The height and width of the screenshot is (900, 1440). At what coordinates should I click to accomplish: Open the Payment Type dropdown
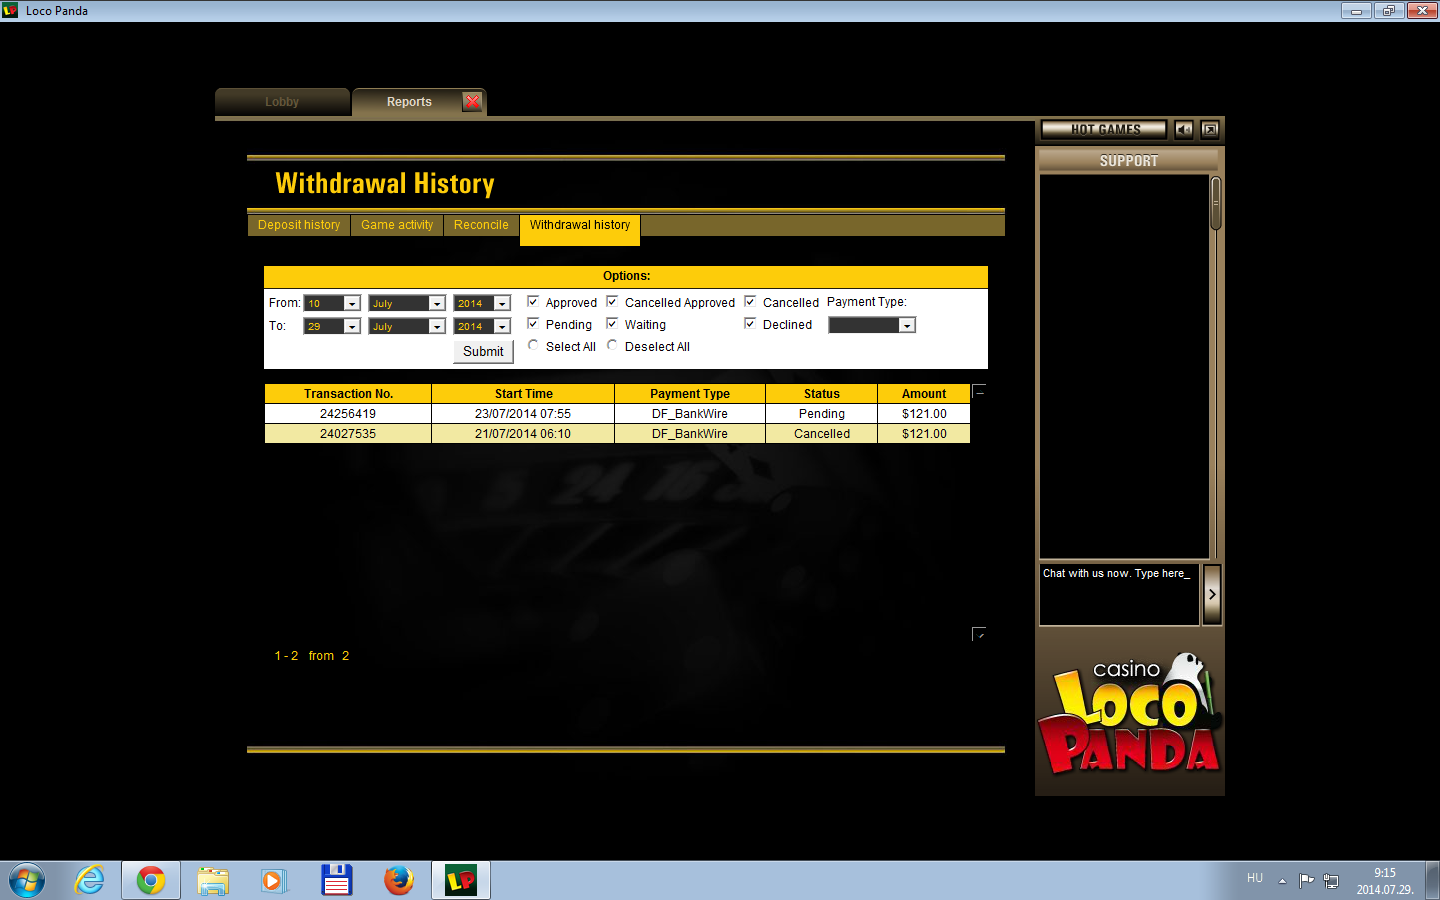tap(872, 325)
